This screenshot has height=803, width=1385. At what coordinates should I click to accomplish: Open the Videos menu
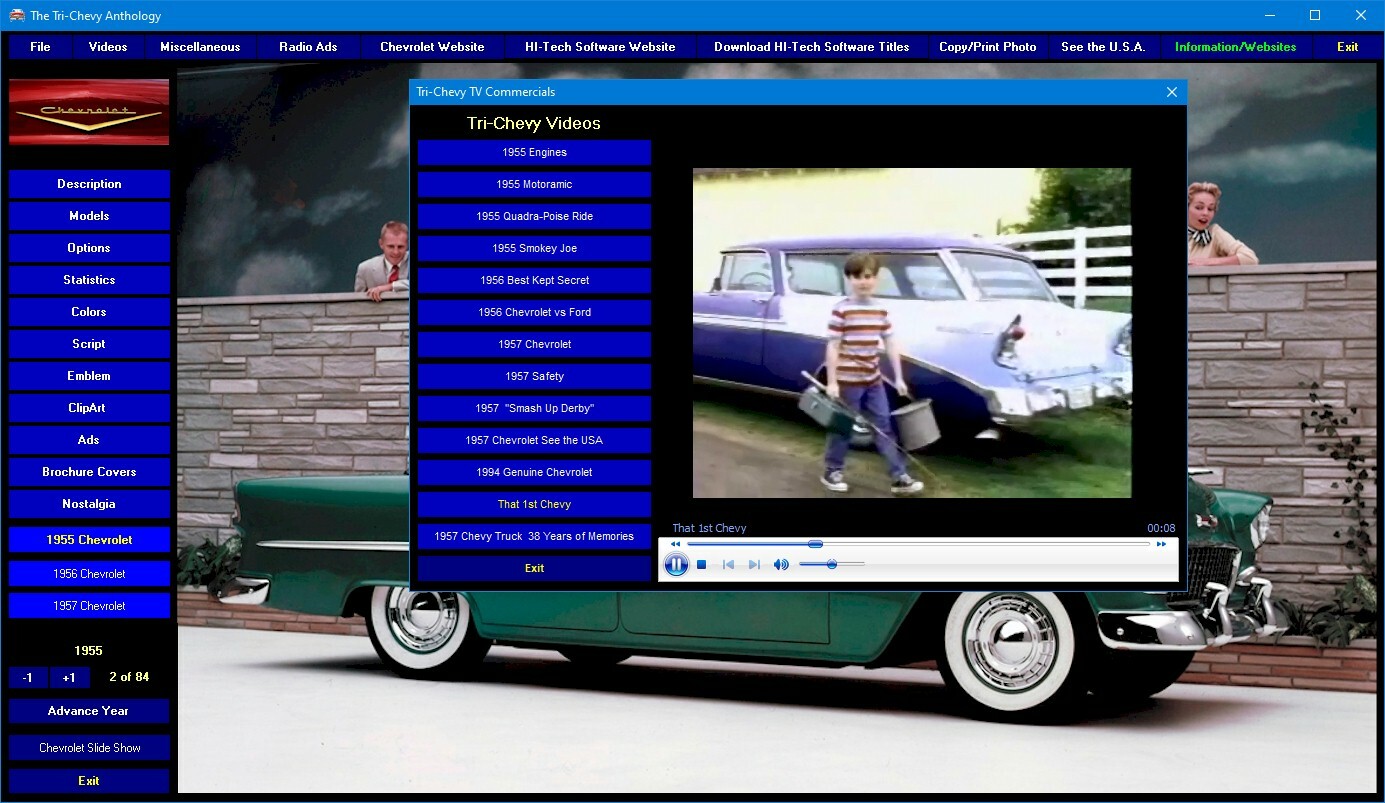(x=108, y=47)
